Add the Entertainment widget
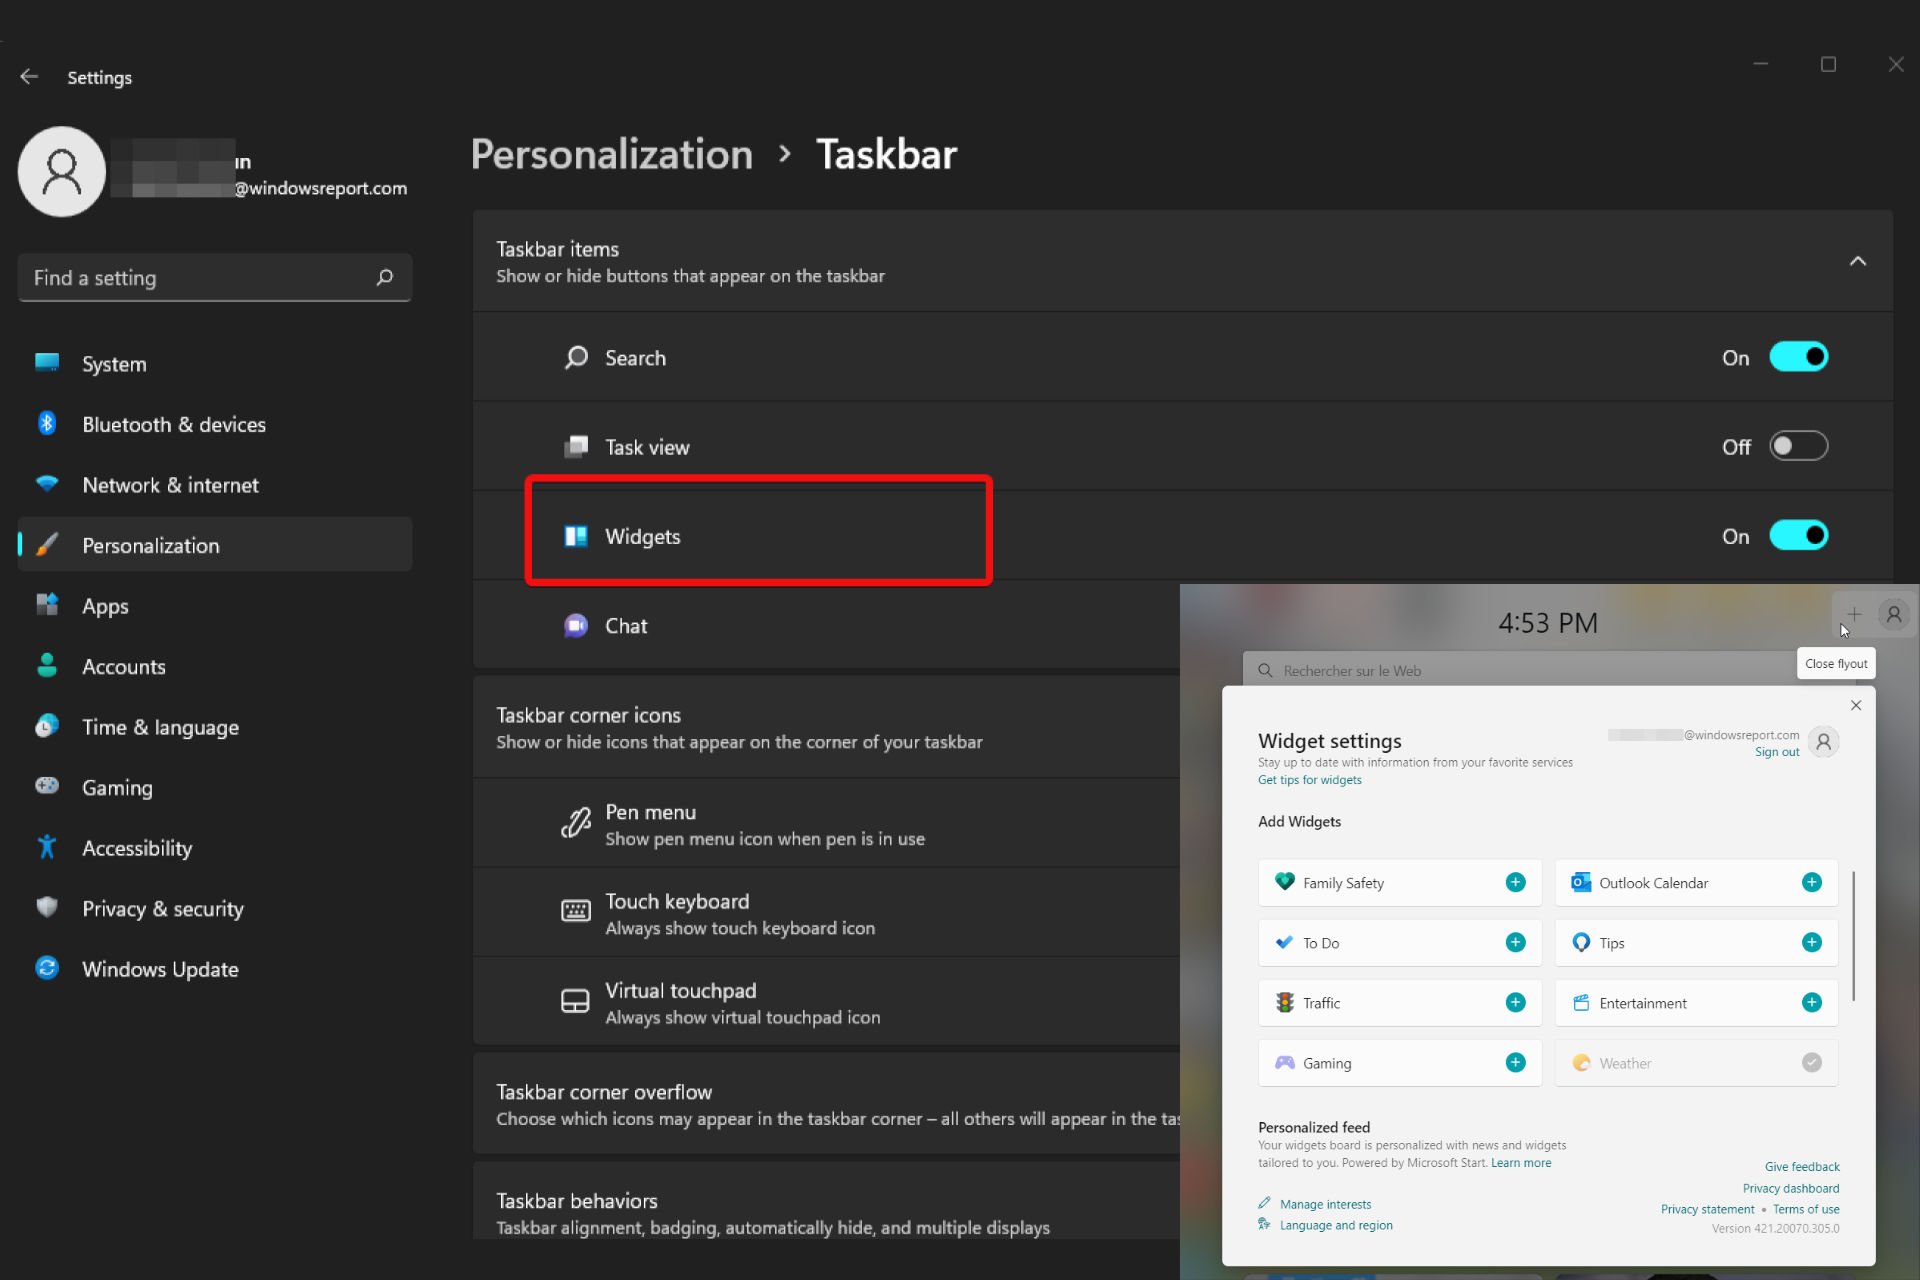The height and width of the screenshot is (1280, 1920). pos(1812,1002)
